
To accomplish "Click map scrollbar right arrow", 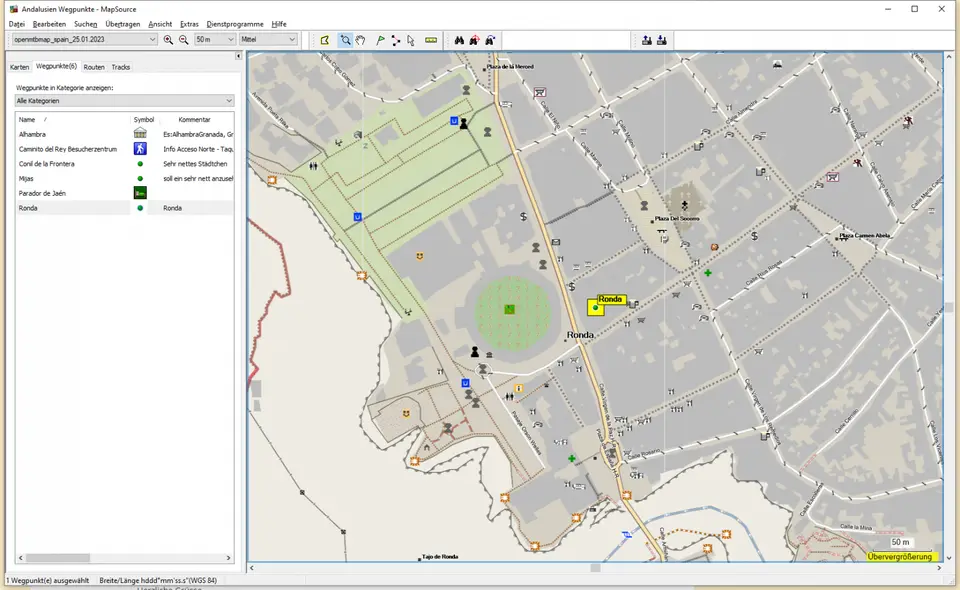I will coord(939,568).
